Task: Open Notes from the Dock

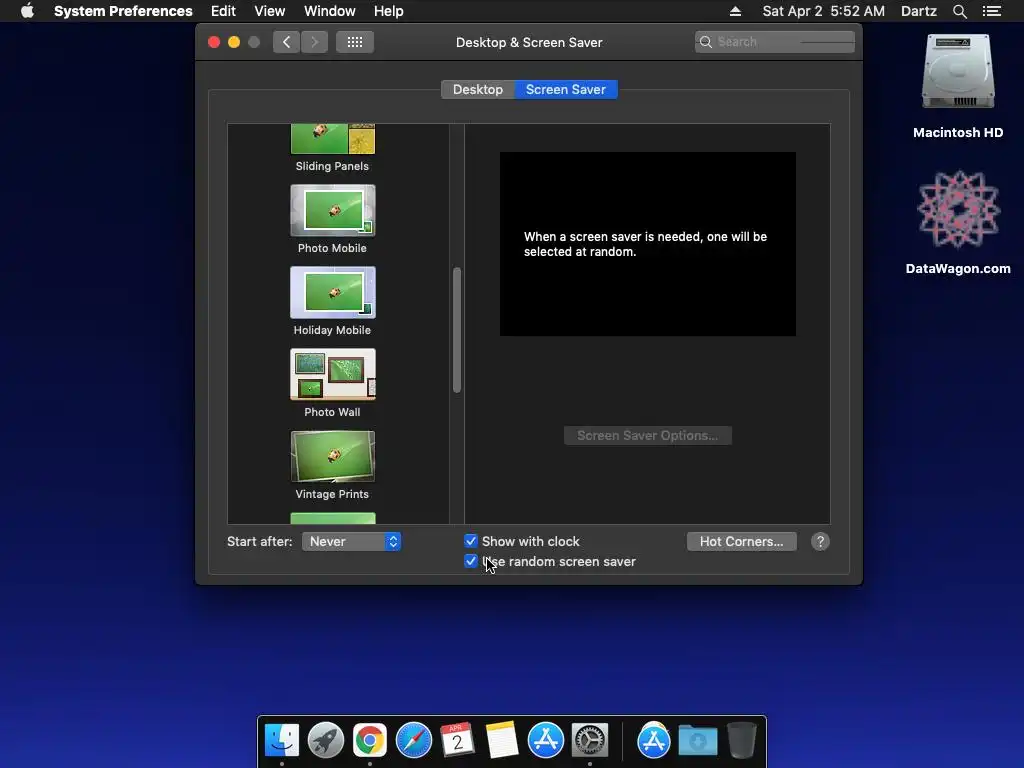Action: click(502, 741)
